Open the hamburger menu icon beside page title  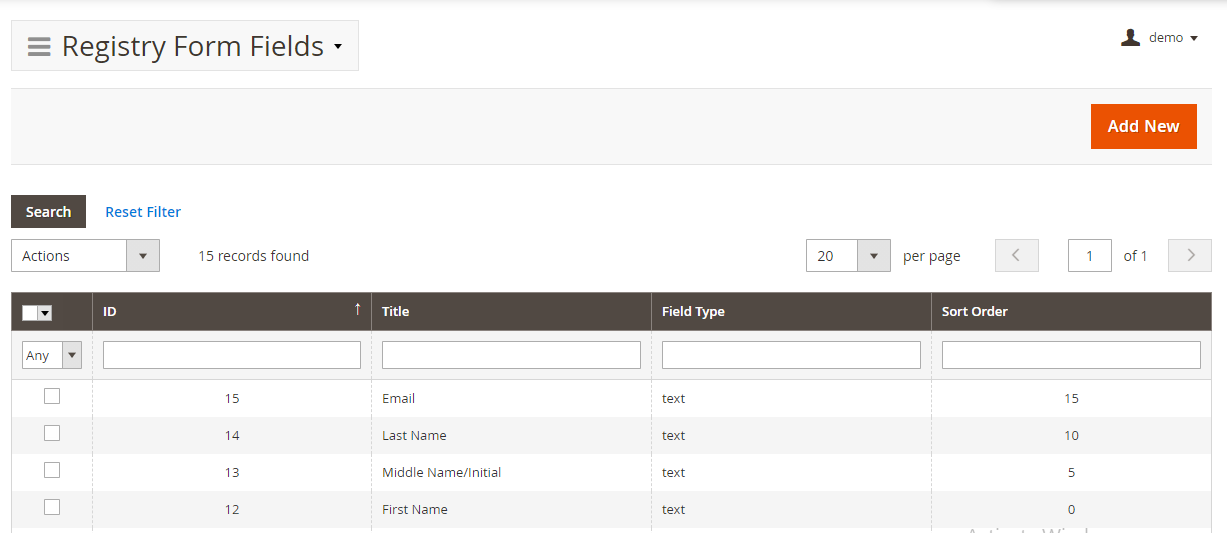pos(39,47)
